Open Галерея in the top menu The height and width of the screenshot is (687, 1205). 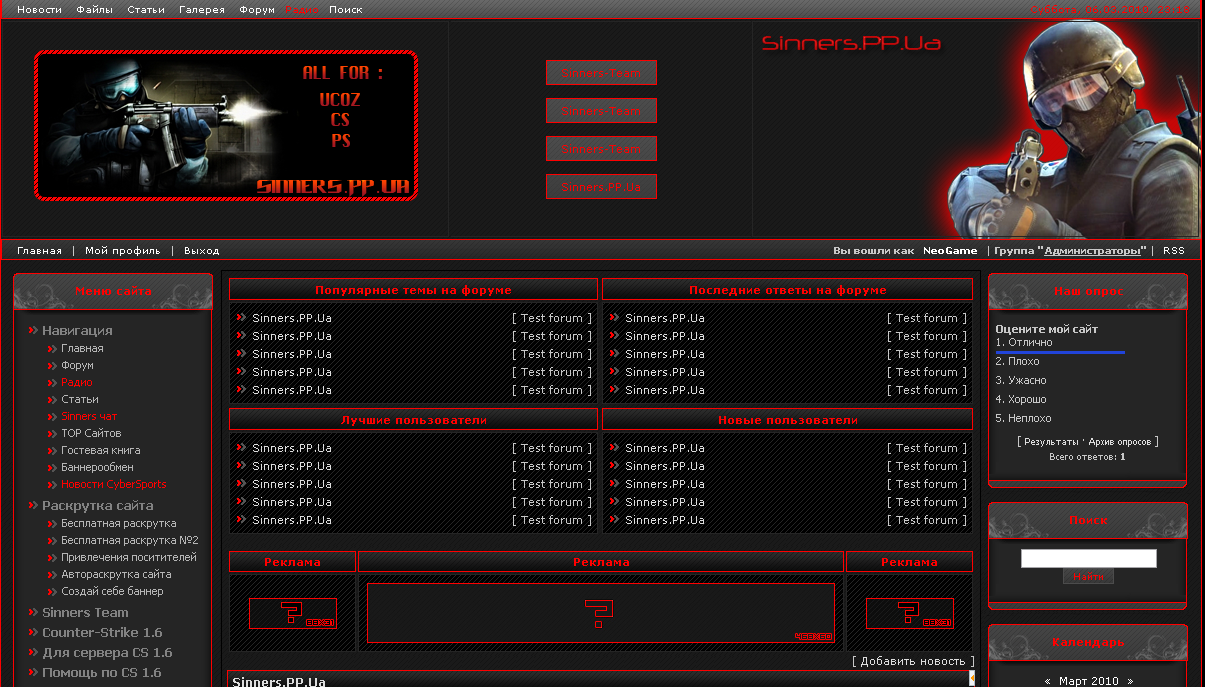click(x=202, y=9)
